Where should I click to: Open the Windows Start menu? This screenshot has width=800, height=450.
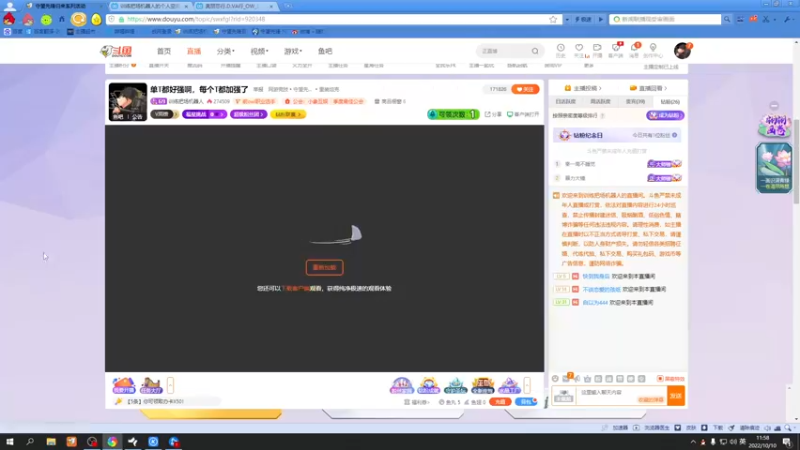pos(9,441)
